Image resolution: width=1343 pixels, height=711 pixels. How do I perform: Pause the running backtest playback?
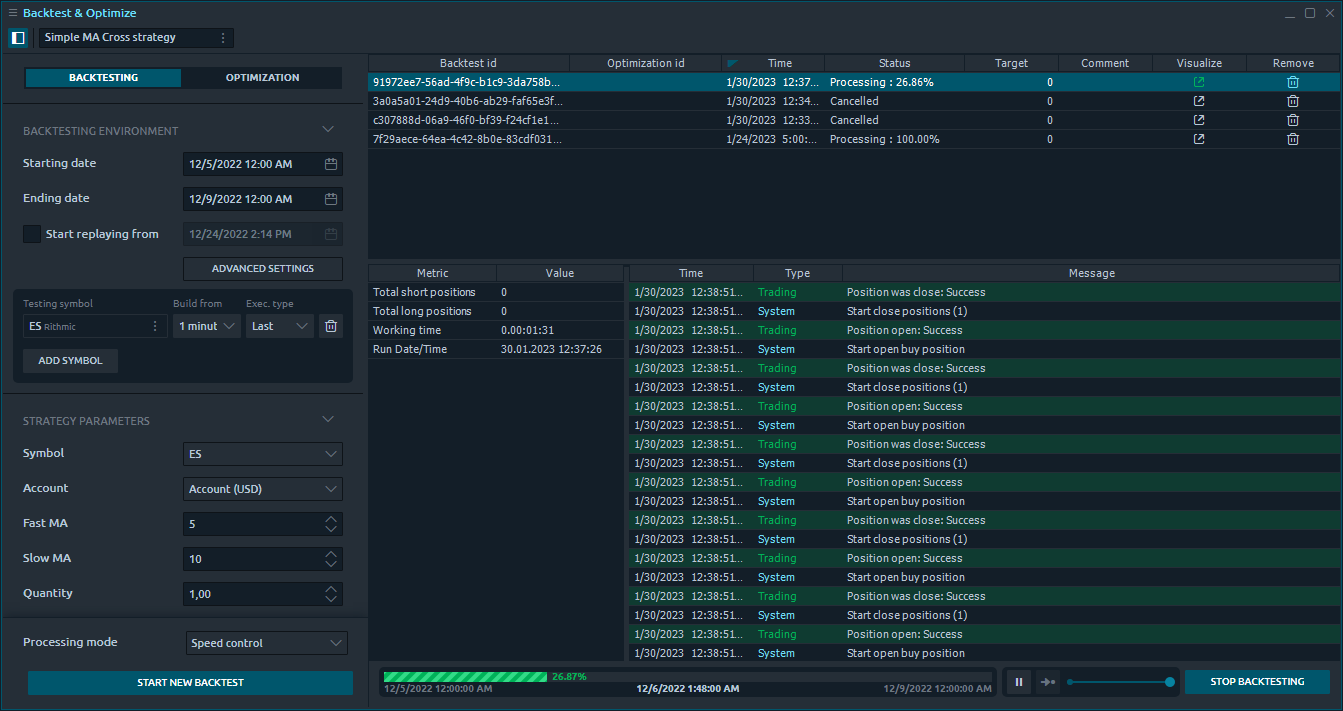coord(1019,682)
